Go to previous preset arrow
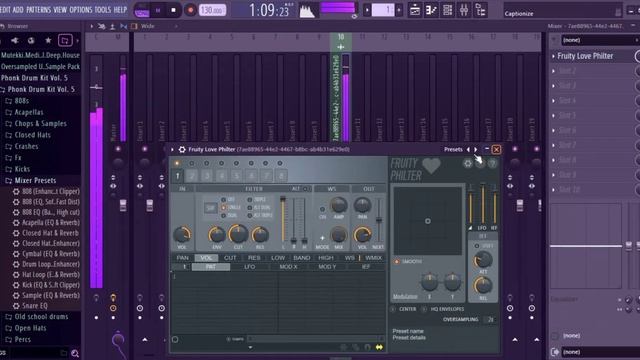This screenshot has height=360, width=640. click(x=468, y=149)
